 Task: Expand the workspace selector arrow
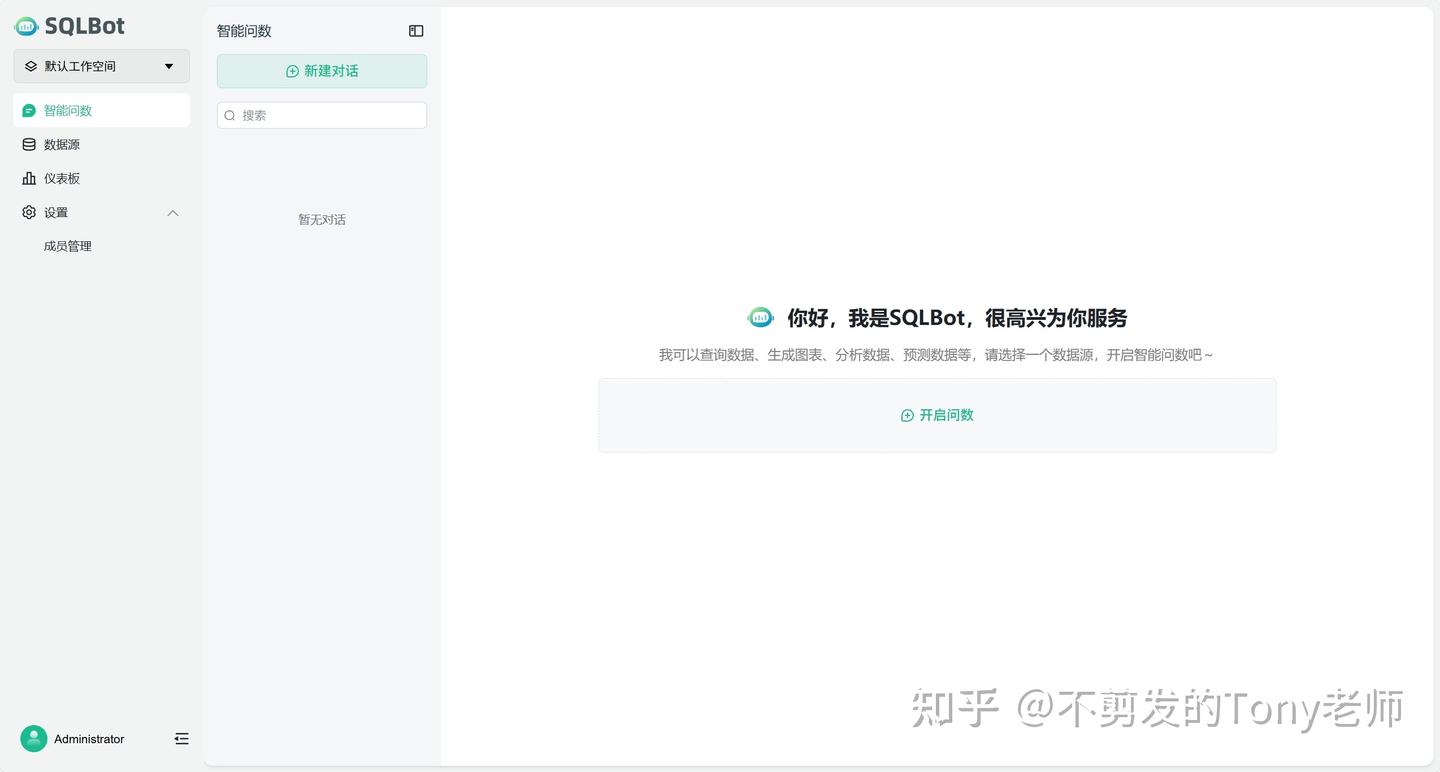(168, 66)
